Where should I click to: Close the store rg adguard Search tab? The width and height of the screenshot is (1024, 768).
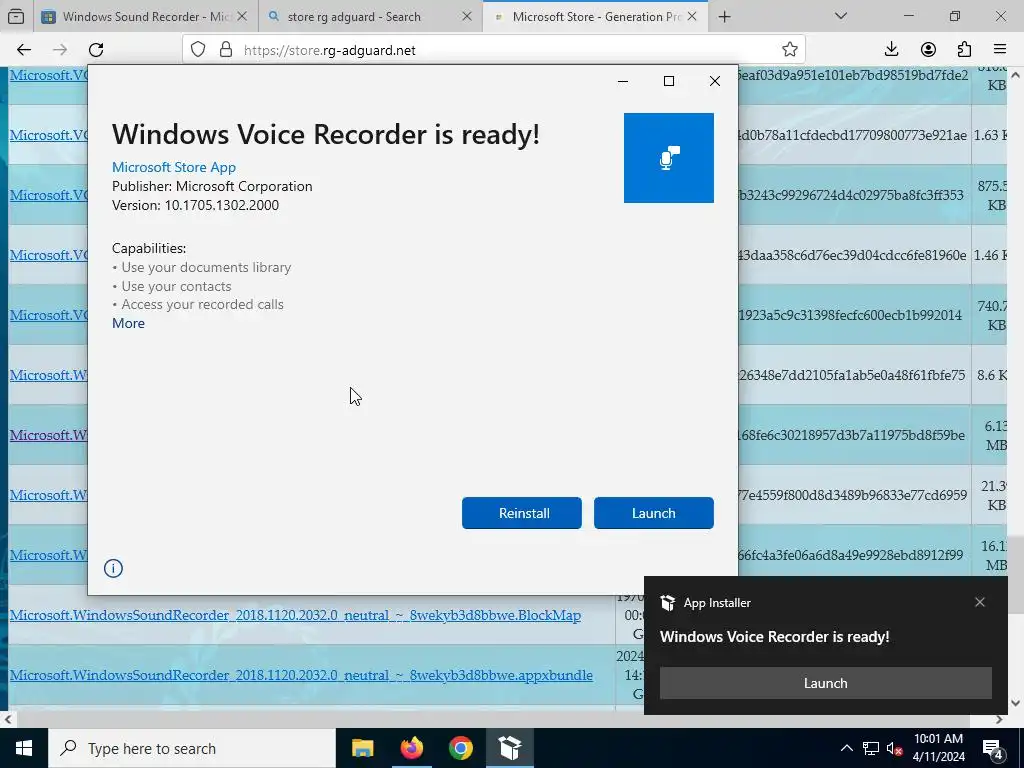coord(467,16)
